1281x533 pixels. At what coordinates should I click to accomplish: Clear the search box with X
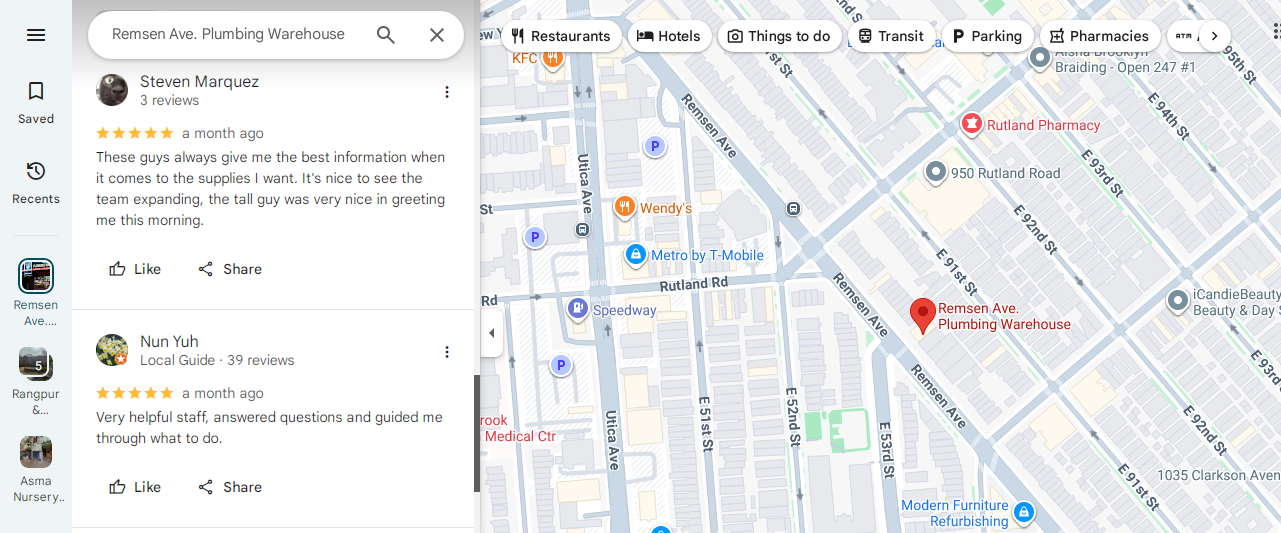[x=437, y=35]
